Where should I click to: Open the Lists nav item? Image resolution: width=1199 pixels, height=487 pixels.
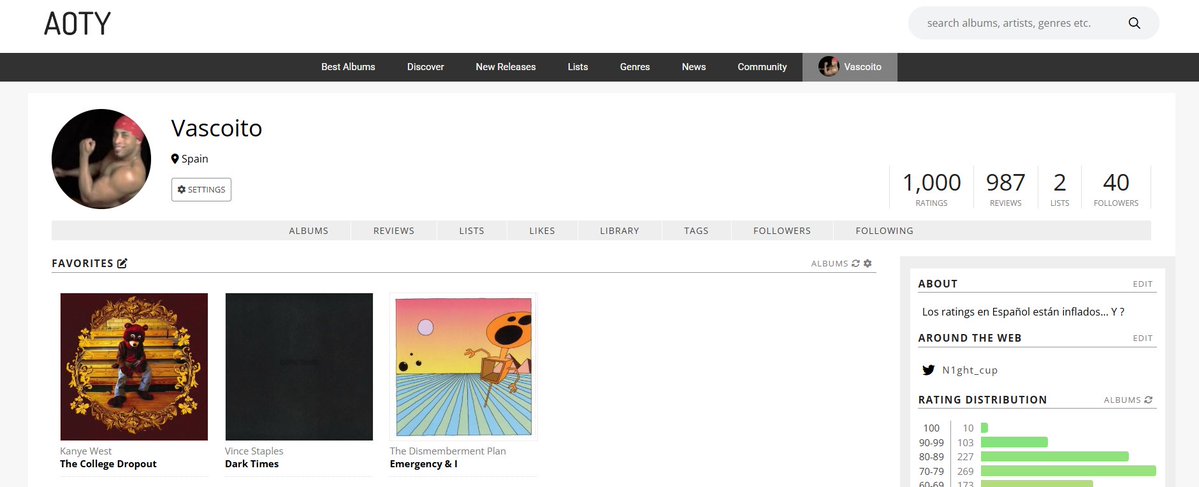[578, 67]
